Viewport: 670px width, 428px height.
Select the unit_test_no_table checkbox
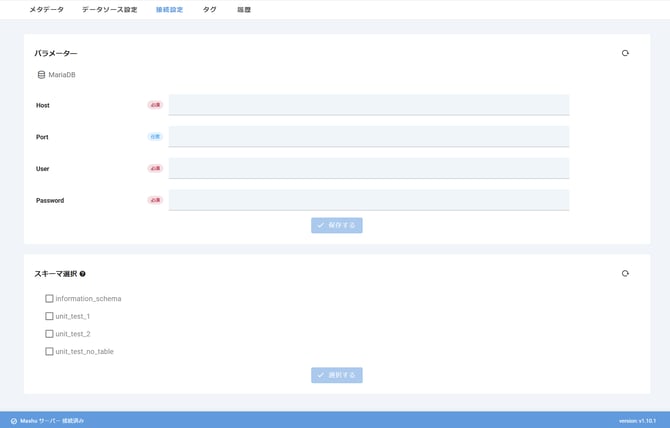click(x=49, y=352)
